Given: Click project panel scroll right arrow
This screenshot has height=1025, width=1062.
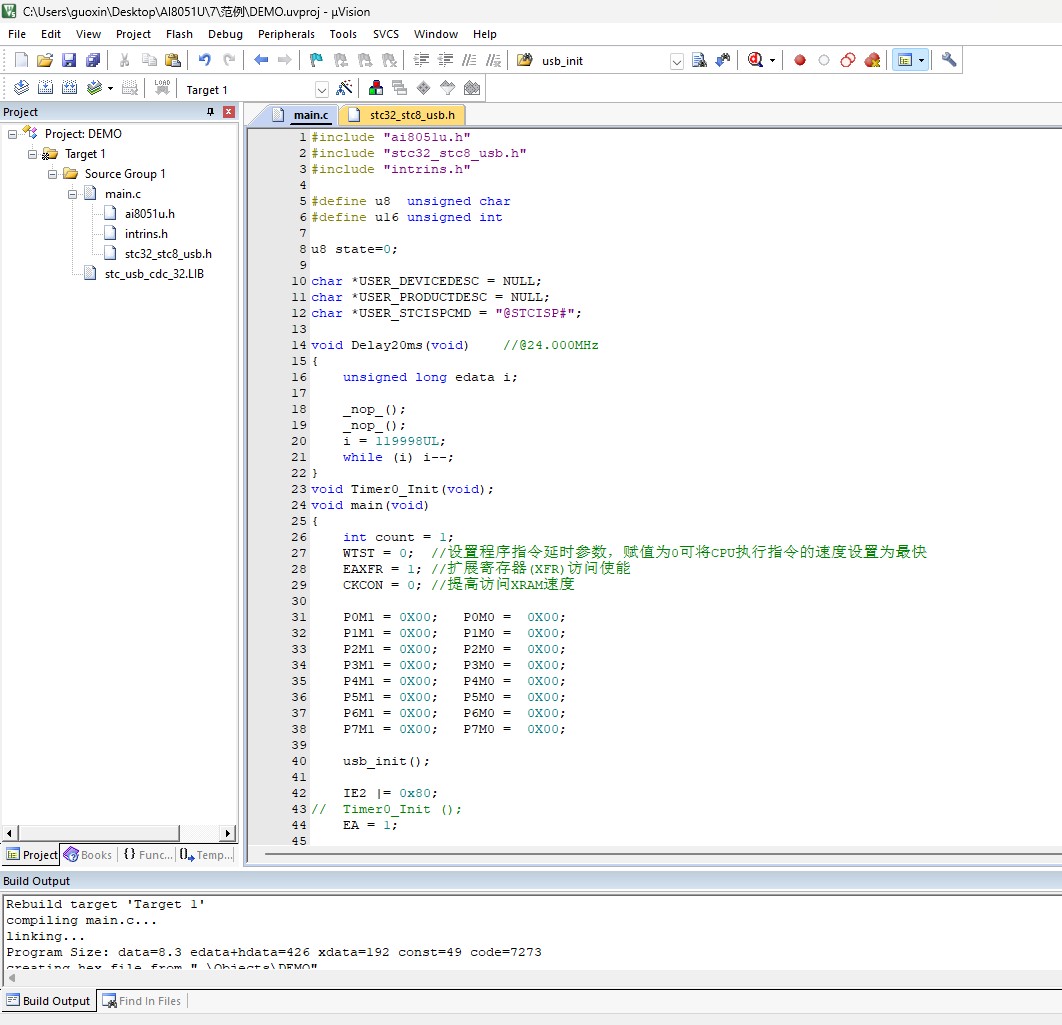Looking at the screenshot, I should coord(228,833).
